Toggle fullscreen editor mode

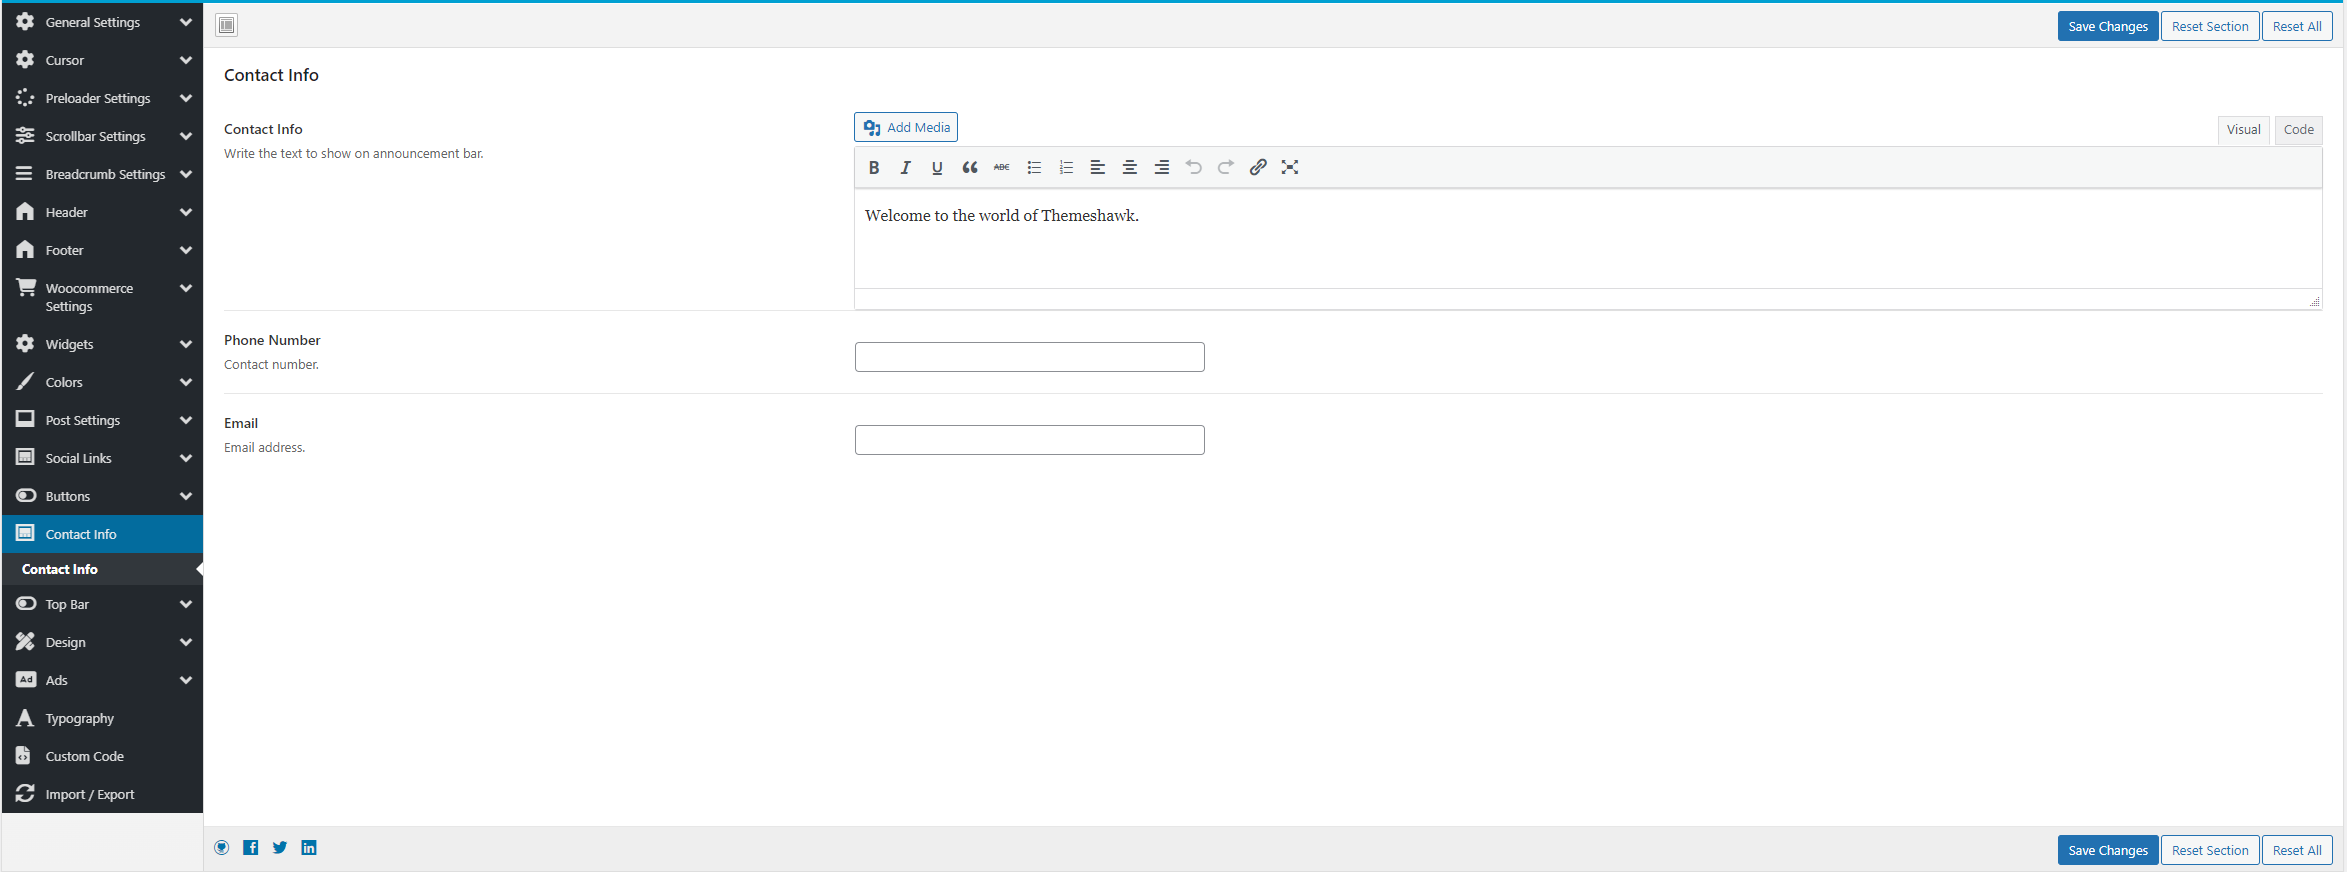[1290, 168]
